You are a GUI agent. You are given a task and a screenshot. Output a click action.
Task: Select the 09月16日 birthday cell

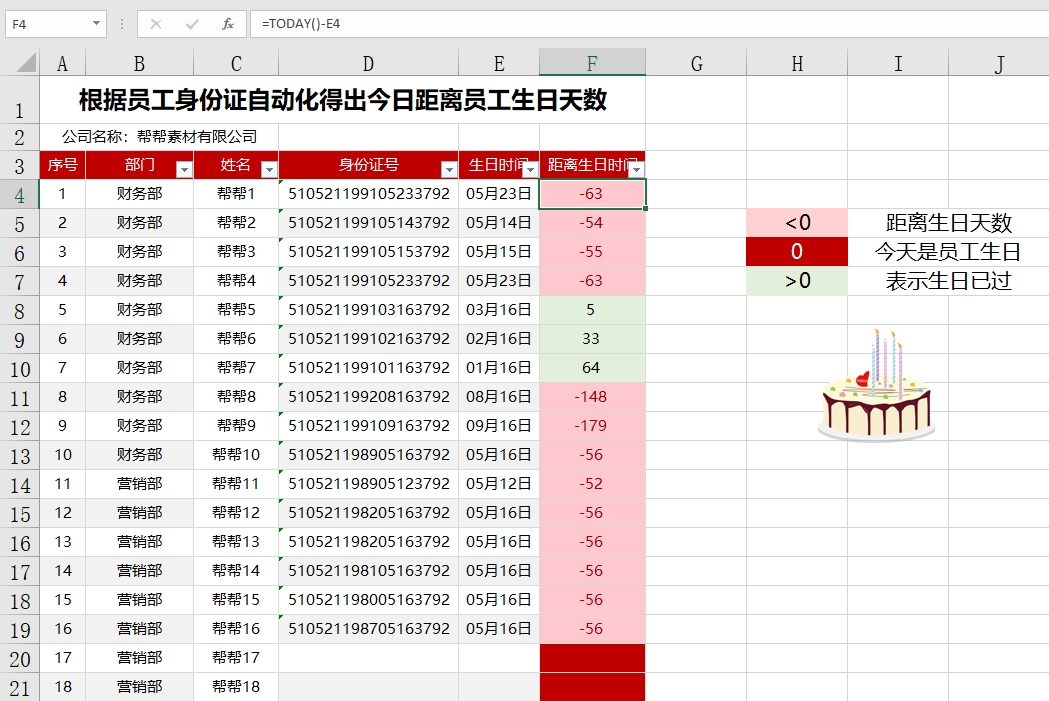tap(499, 425)
